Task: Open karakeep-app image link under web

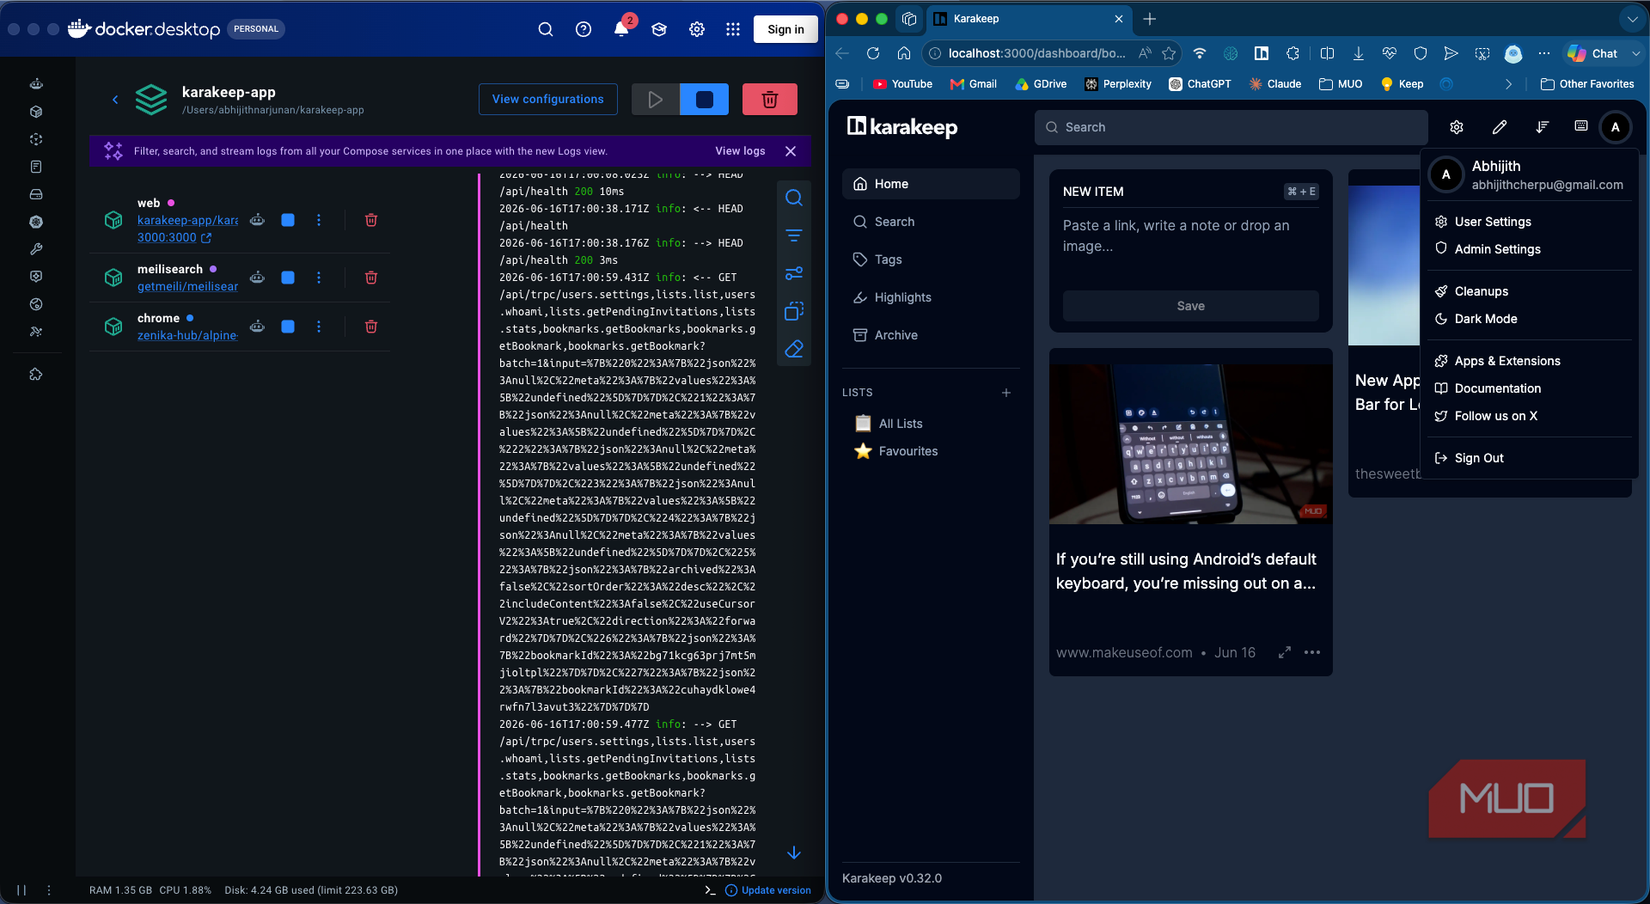Action: [x=187, y=220]
